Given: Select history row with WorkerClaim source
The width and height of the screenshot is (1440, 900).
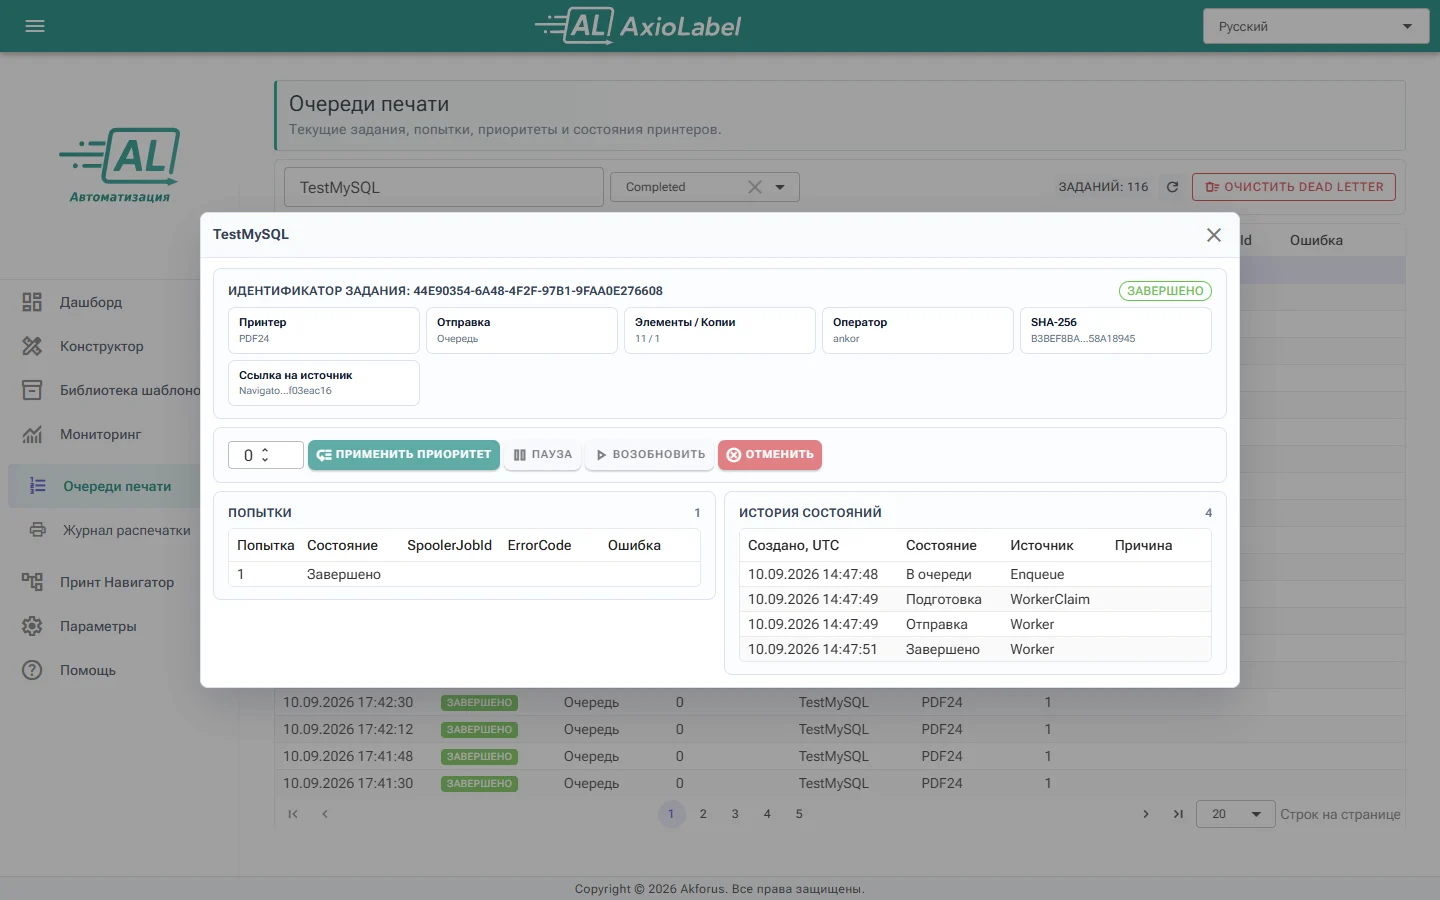Looking at the screenshot, I should [x=975, y=599].
